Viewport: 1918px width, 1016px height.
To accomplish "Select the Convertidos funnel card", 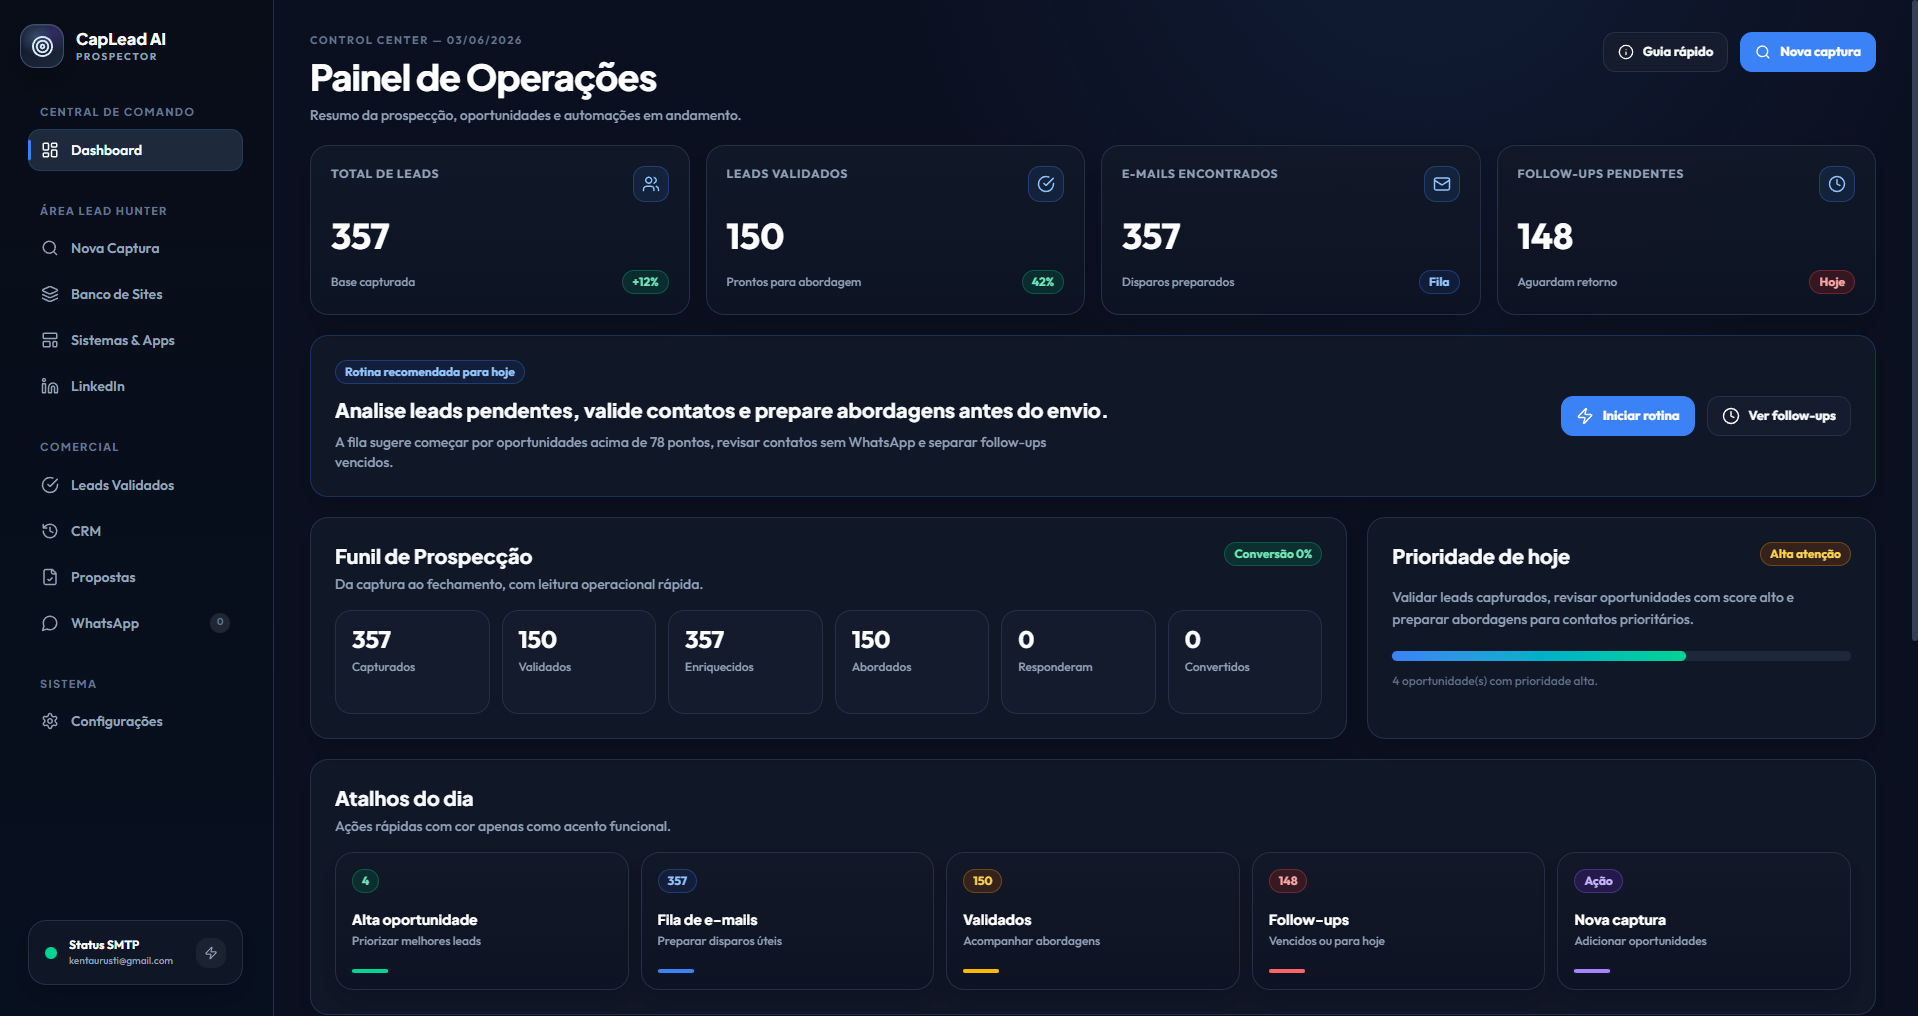I will click(x=1245, y=662).
